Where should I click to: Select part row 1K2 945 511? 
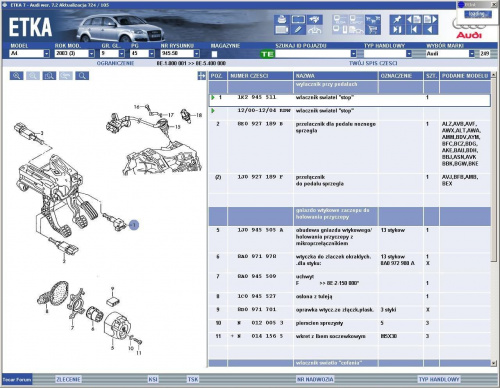click(350, 100)
